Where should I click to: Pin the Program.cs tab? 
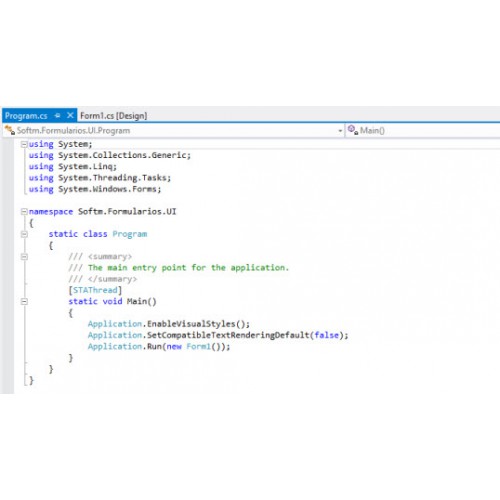[x=57, y=116]
